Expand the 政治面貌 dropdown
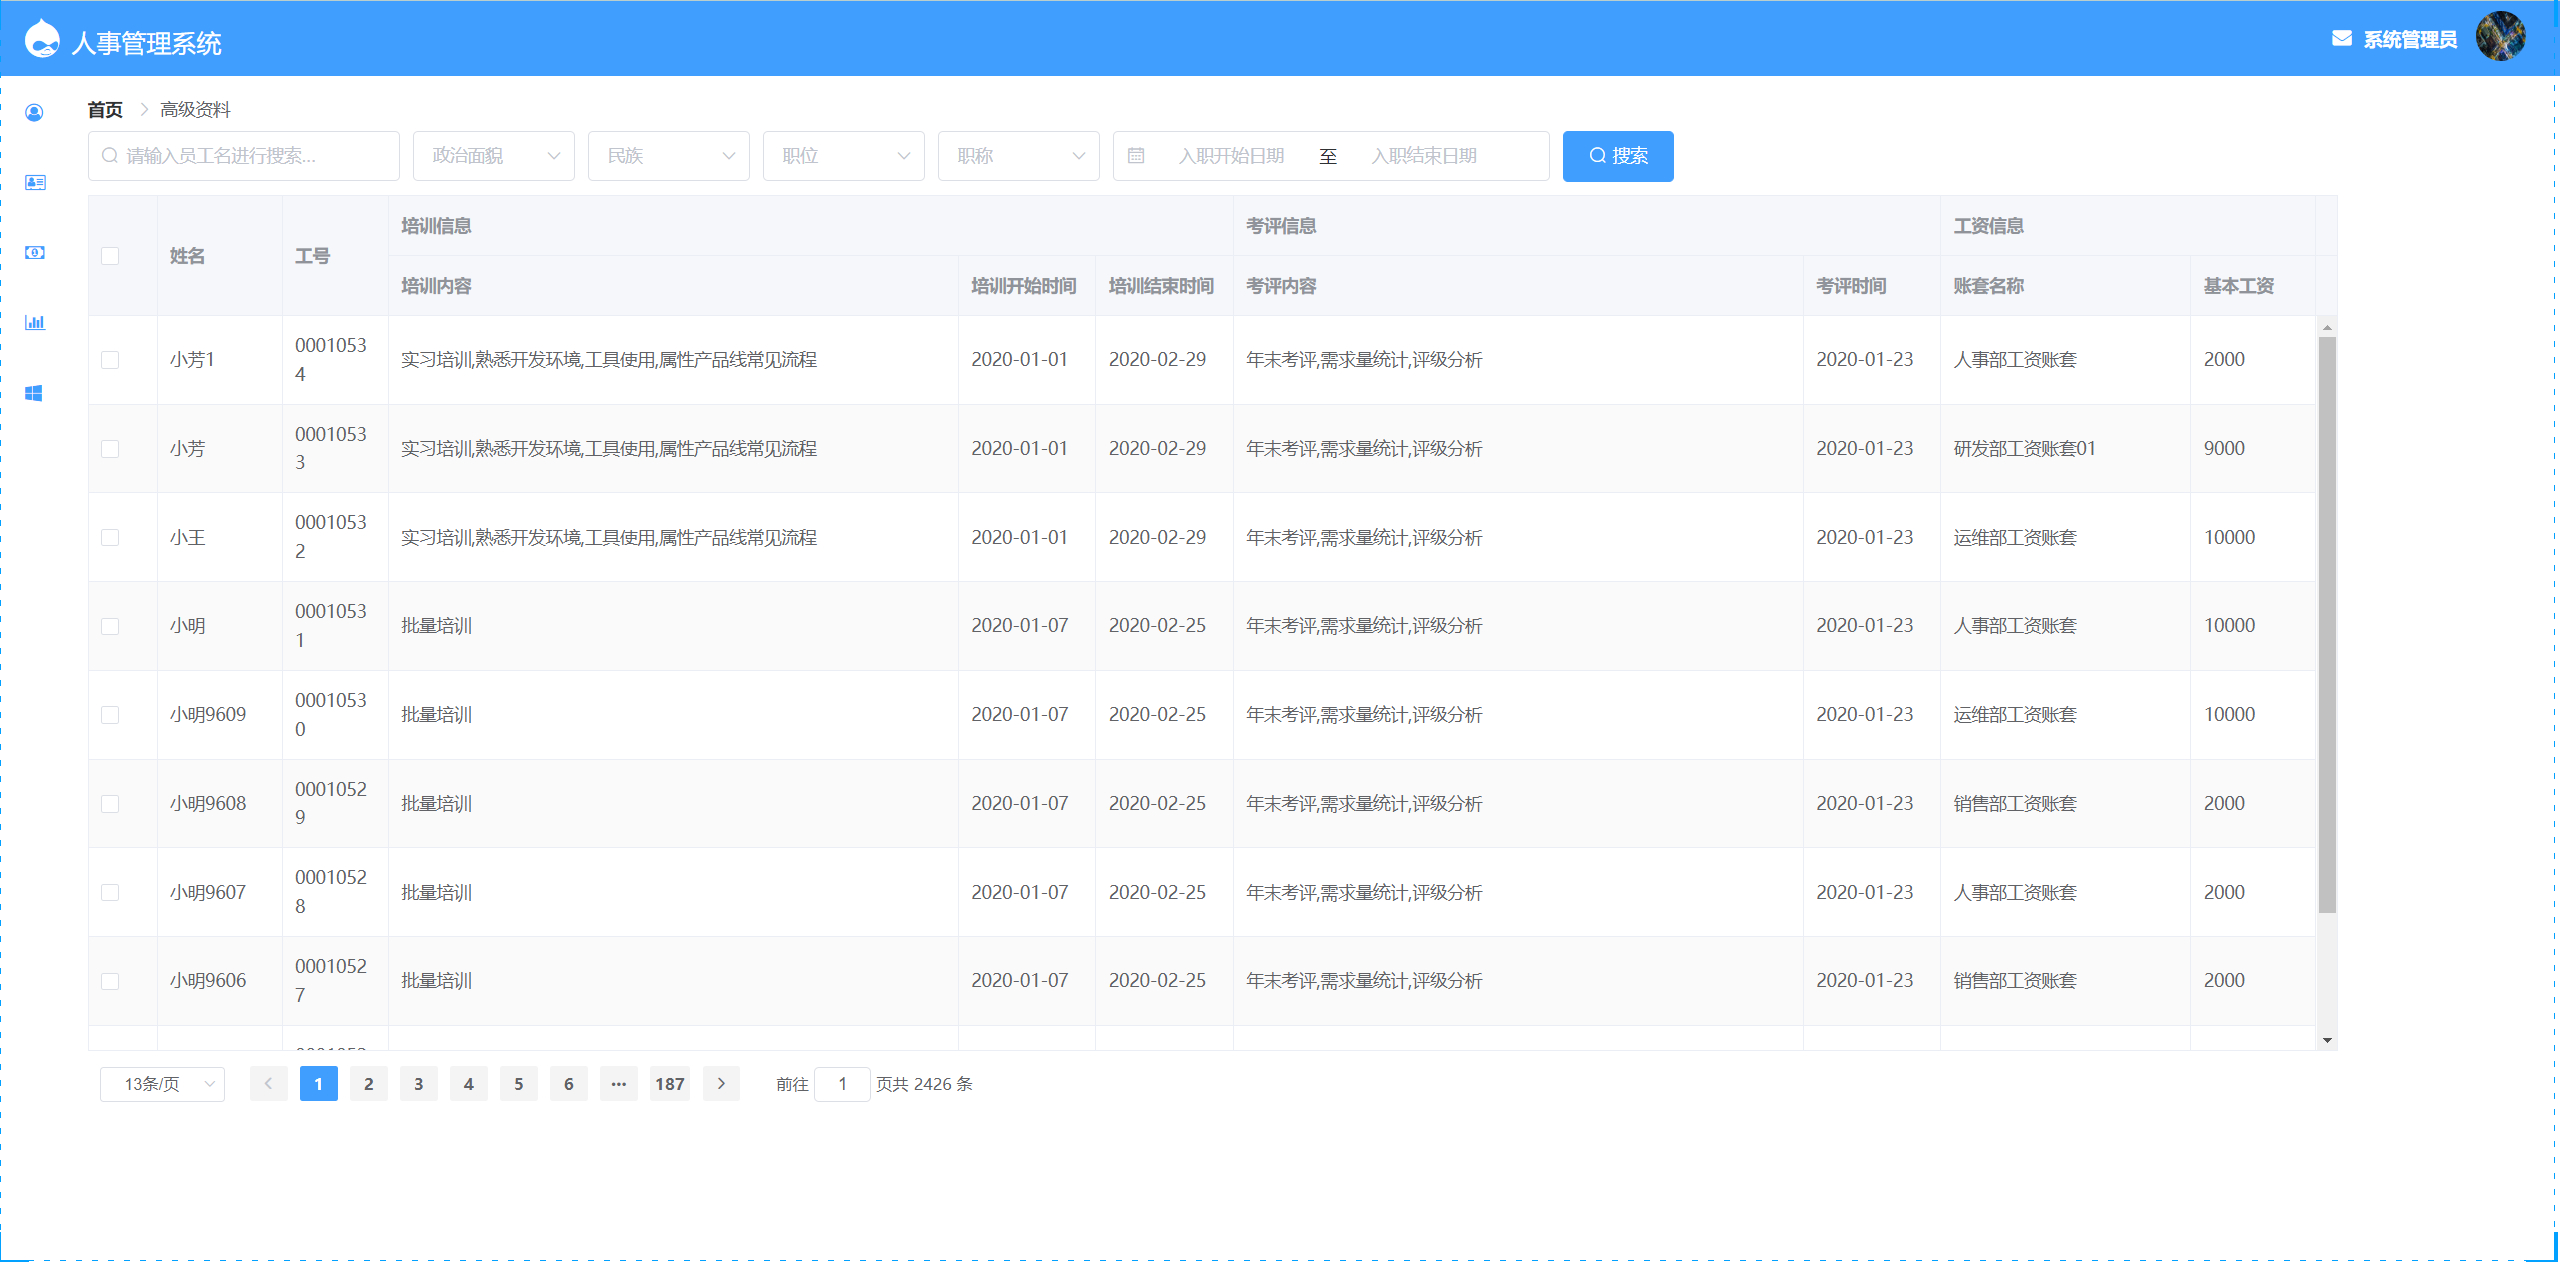2560x1262 pixels. (493, 156)
